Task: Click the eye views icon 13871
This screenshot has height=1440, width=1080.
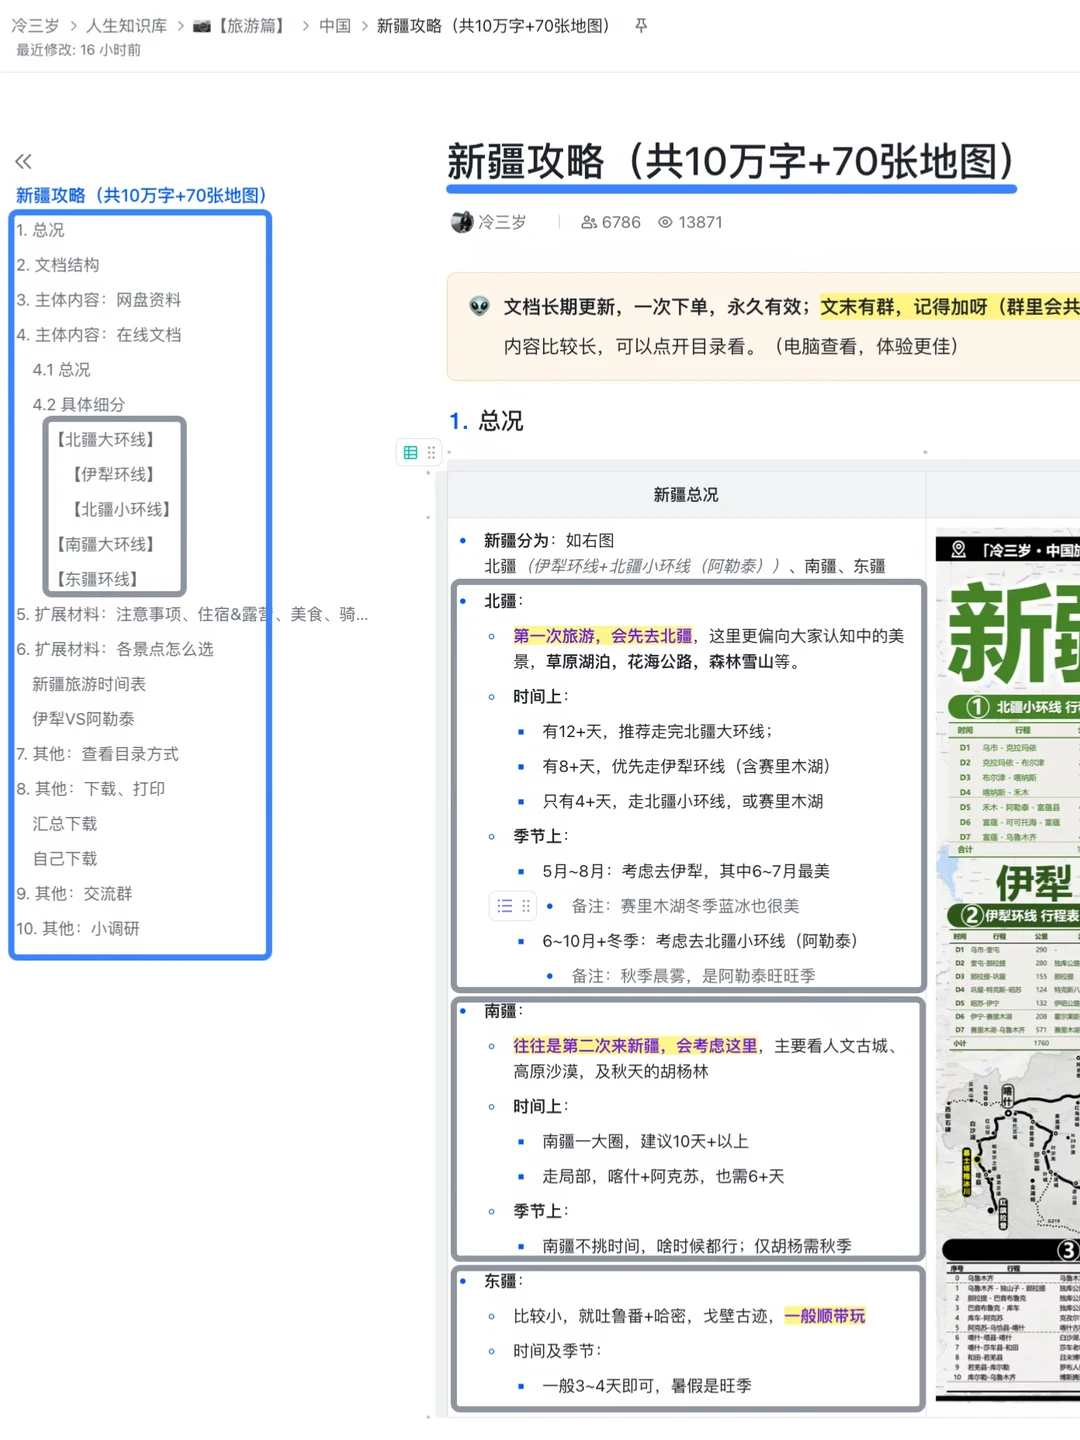Action: (x=665, y=222)
